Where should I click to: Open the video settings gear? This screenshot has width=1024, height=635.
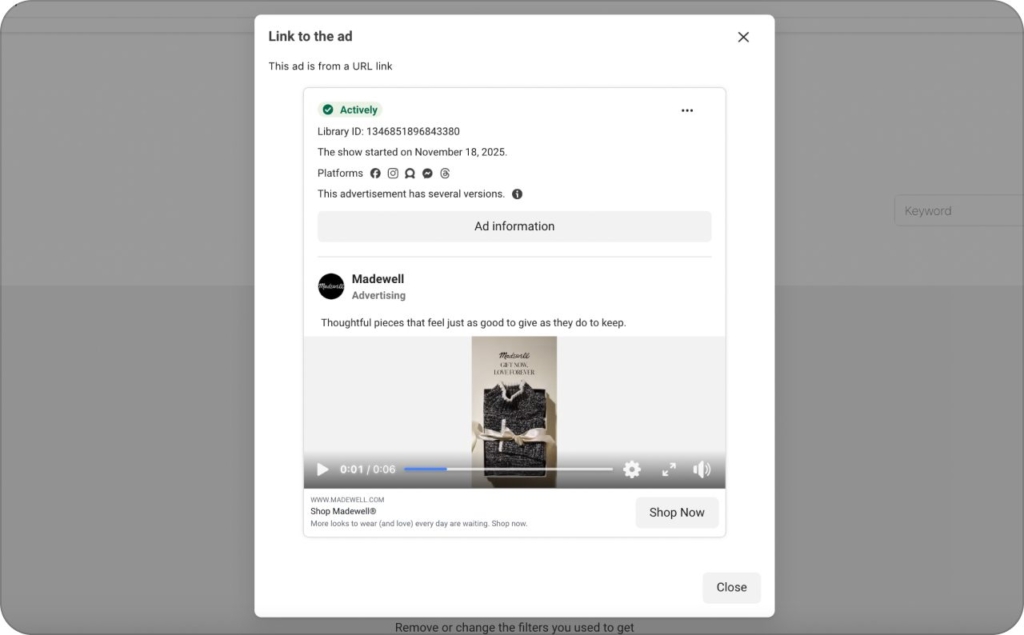tap(632, 468)
